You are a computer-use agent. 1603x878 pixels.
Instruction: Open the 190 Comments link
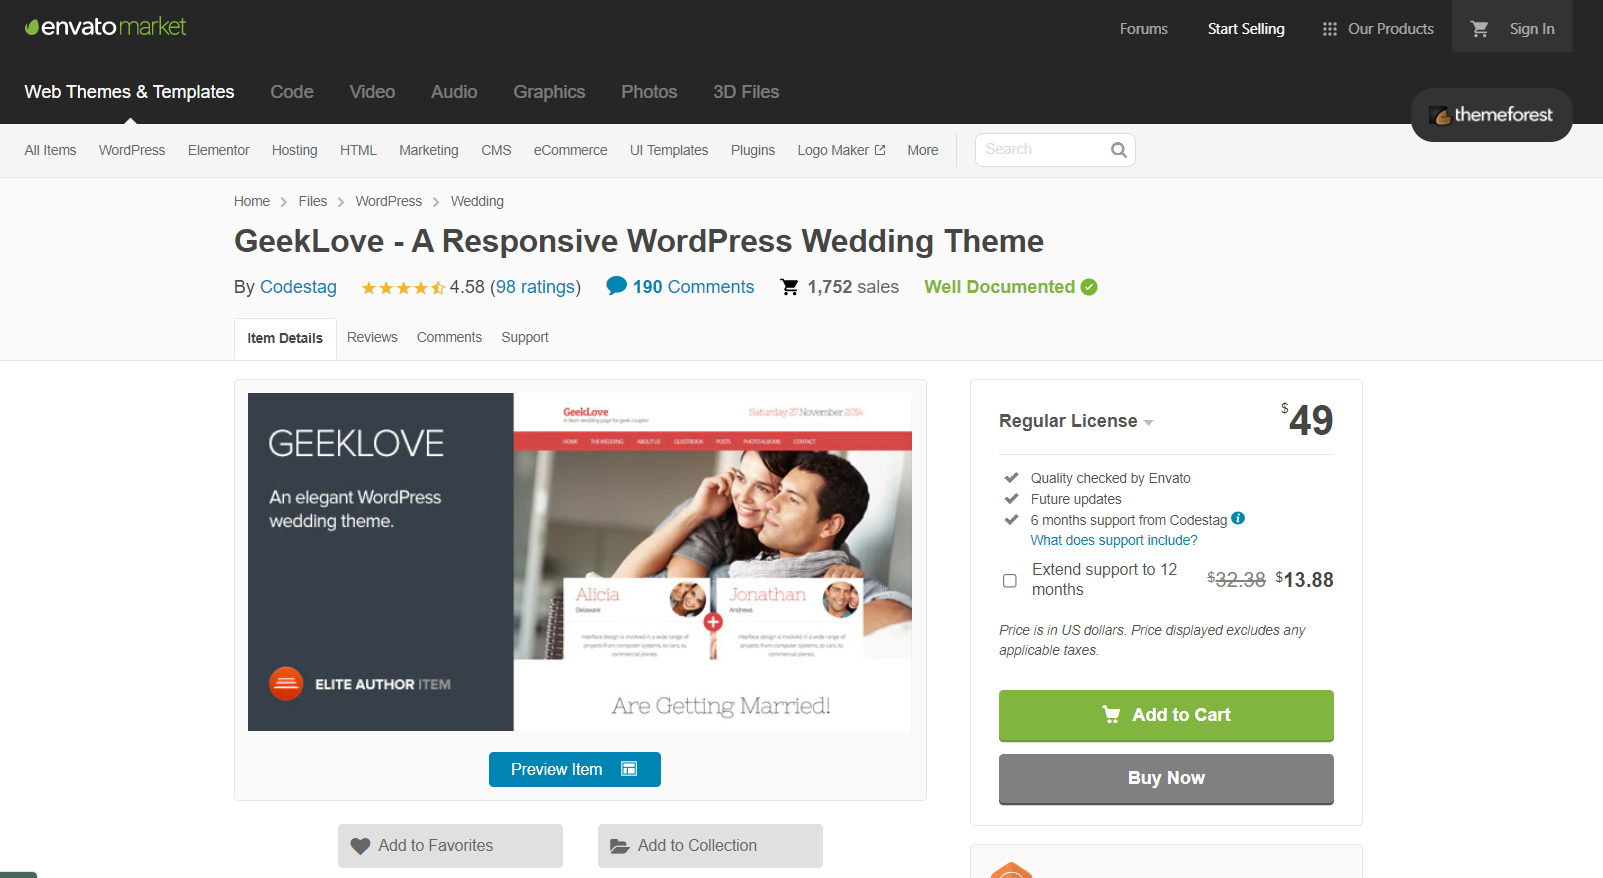click(693, 287)
